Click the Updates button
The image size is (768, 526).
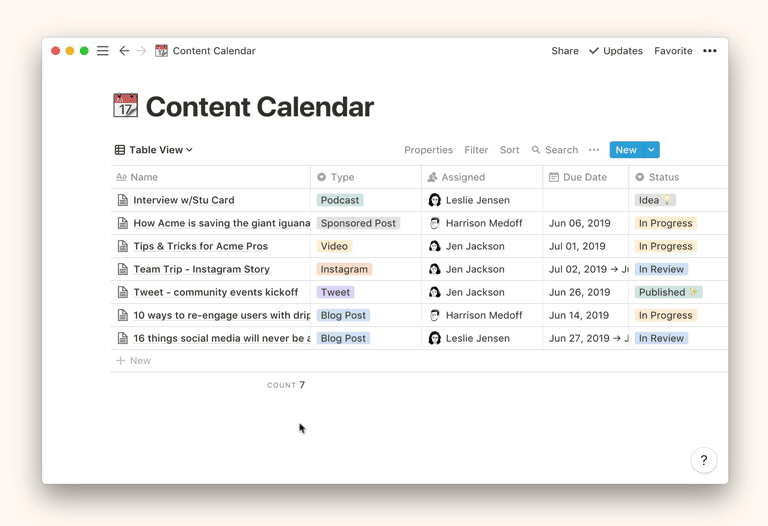616,51
